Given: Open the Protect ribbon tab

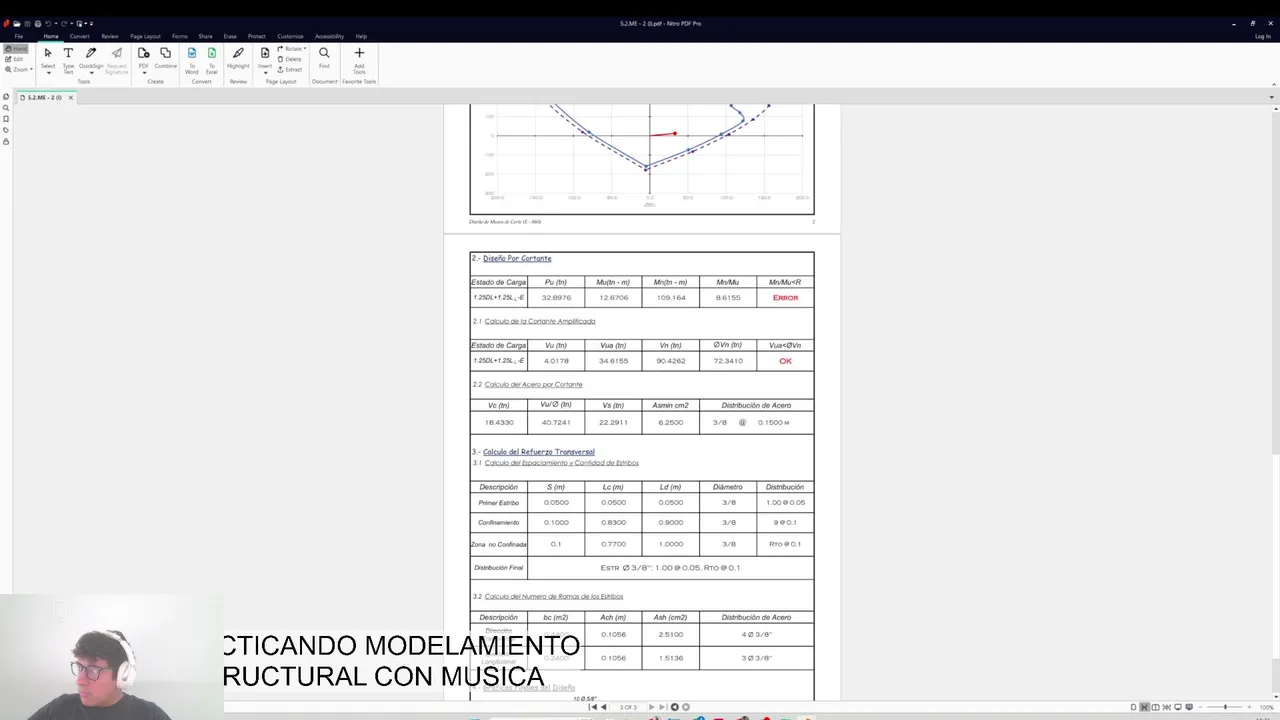Looking at the screenshot, I should click(257, 36).
